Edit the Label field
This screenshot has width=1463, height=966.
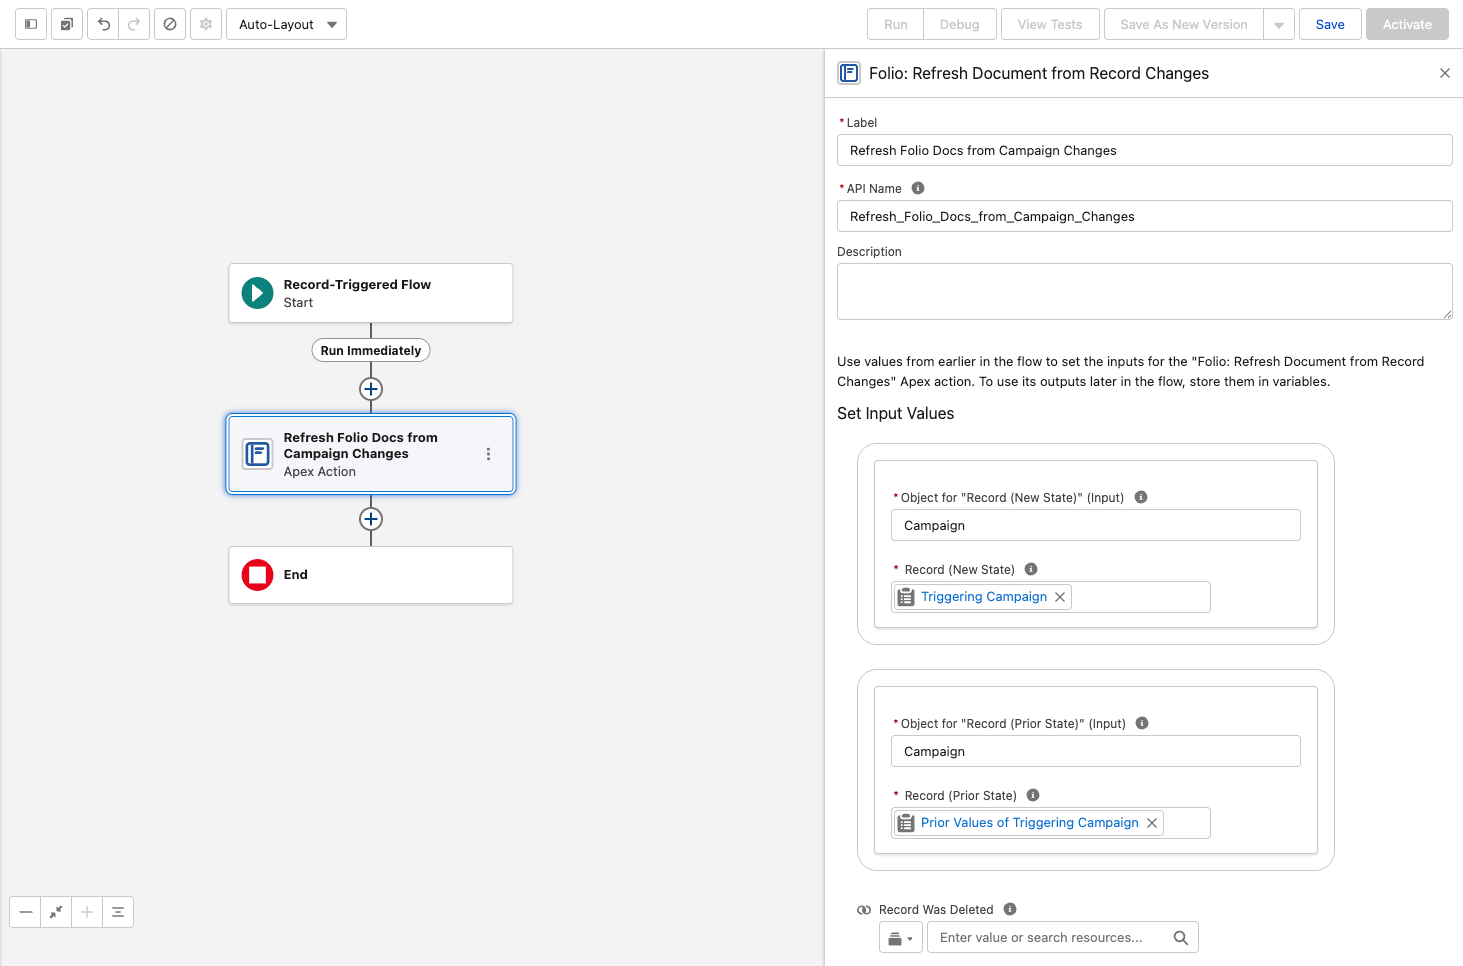click(1144, 150)
